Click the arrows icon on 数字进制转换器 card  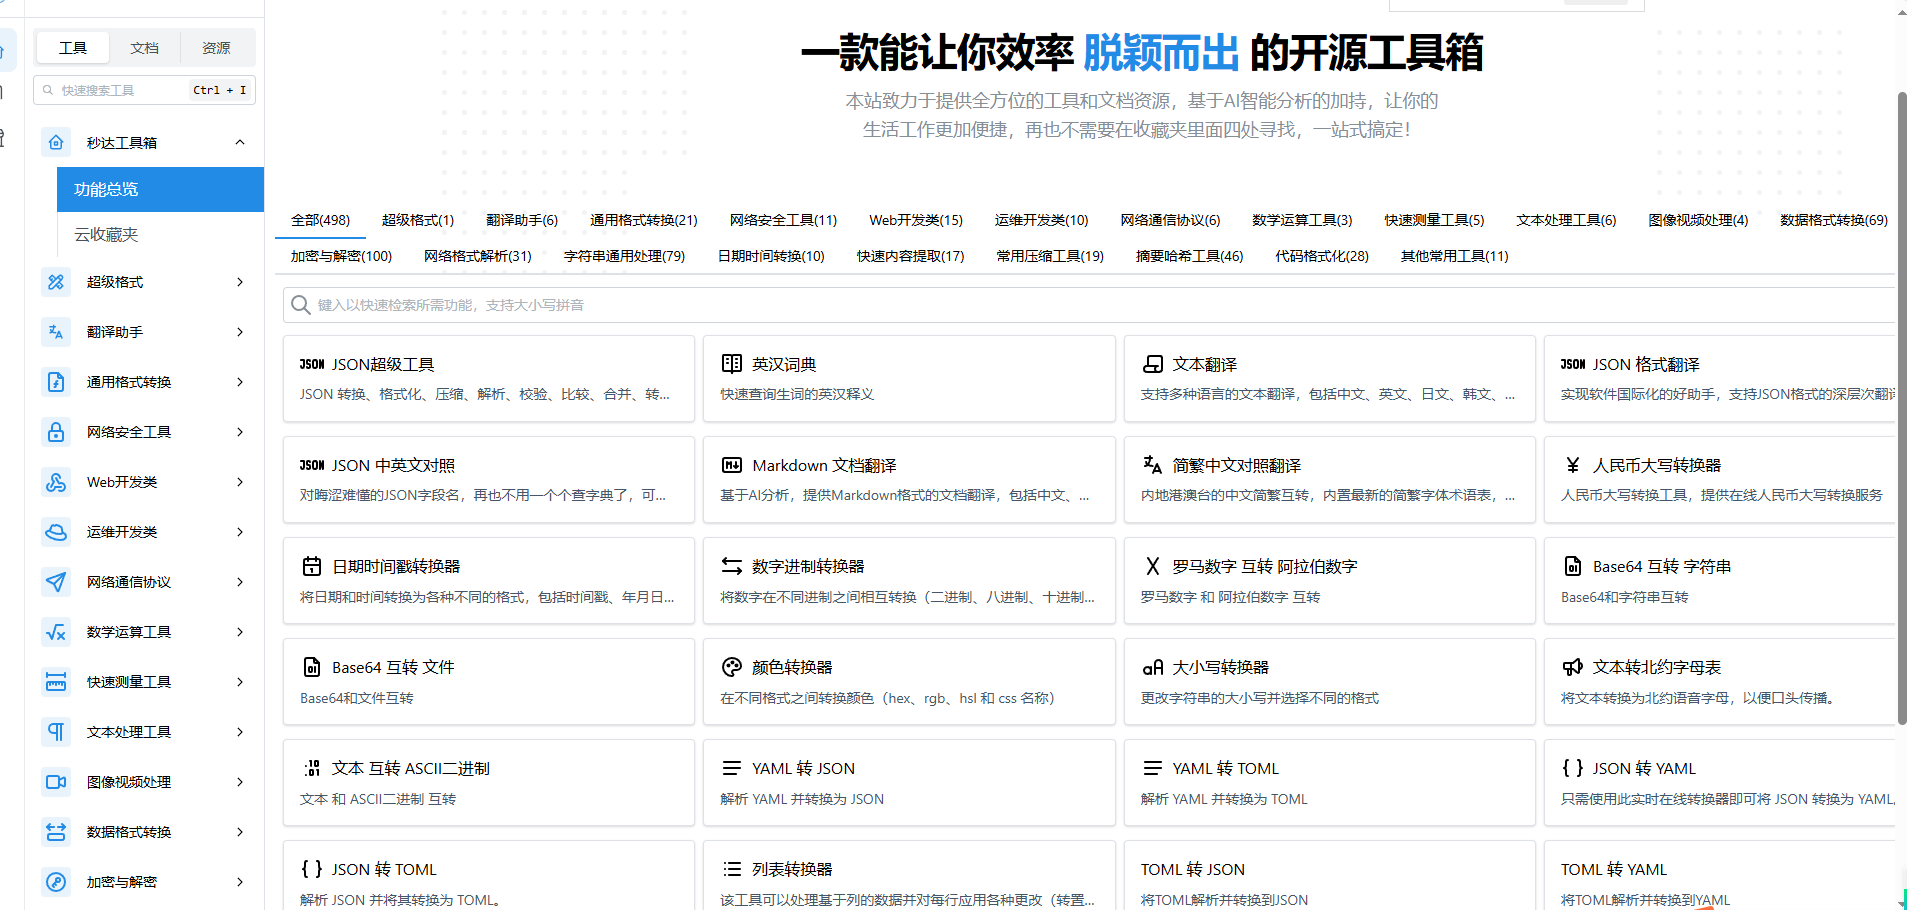point(732,566)
